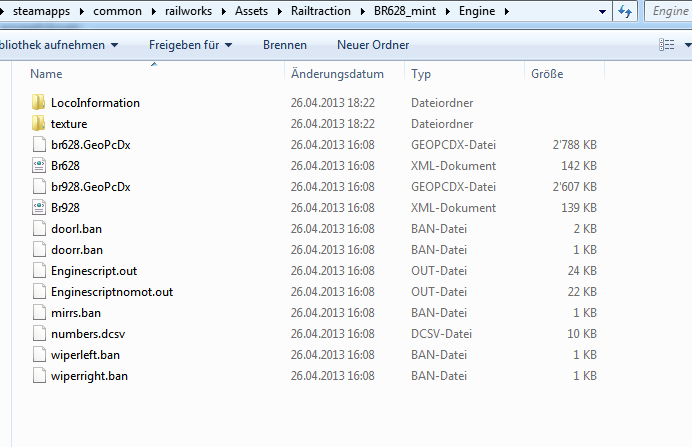Expand the arrow after steamapps breadcrumb
692x447 pixels.
pos(82,11)
